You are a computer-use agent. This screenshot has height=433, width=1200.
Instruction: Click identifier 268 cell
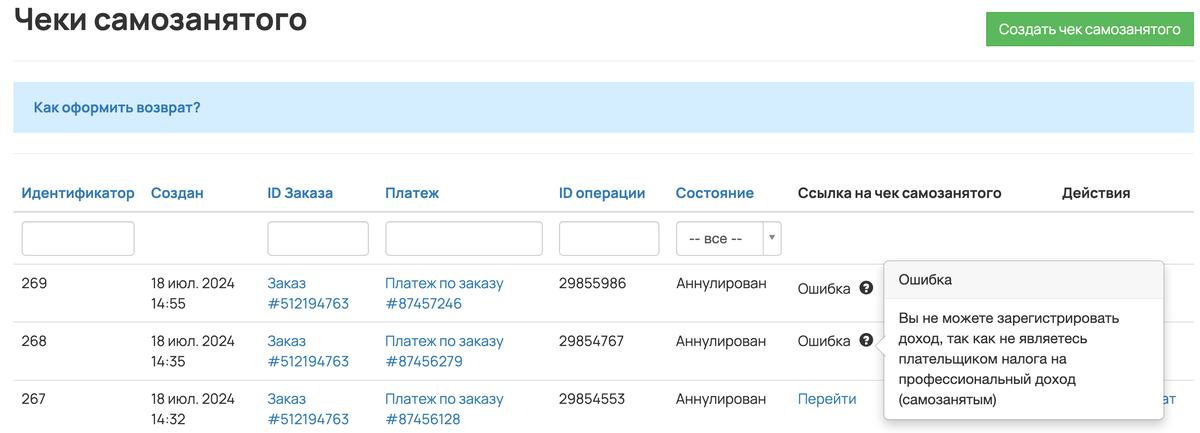(x=34, y=341)
